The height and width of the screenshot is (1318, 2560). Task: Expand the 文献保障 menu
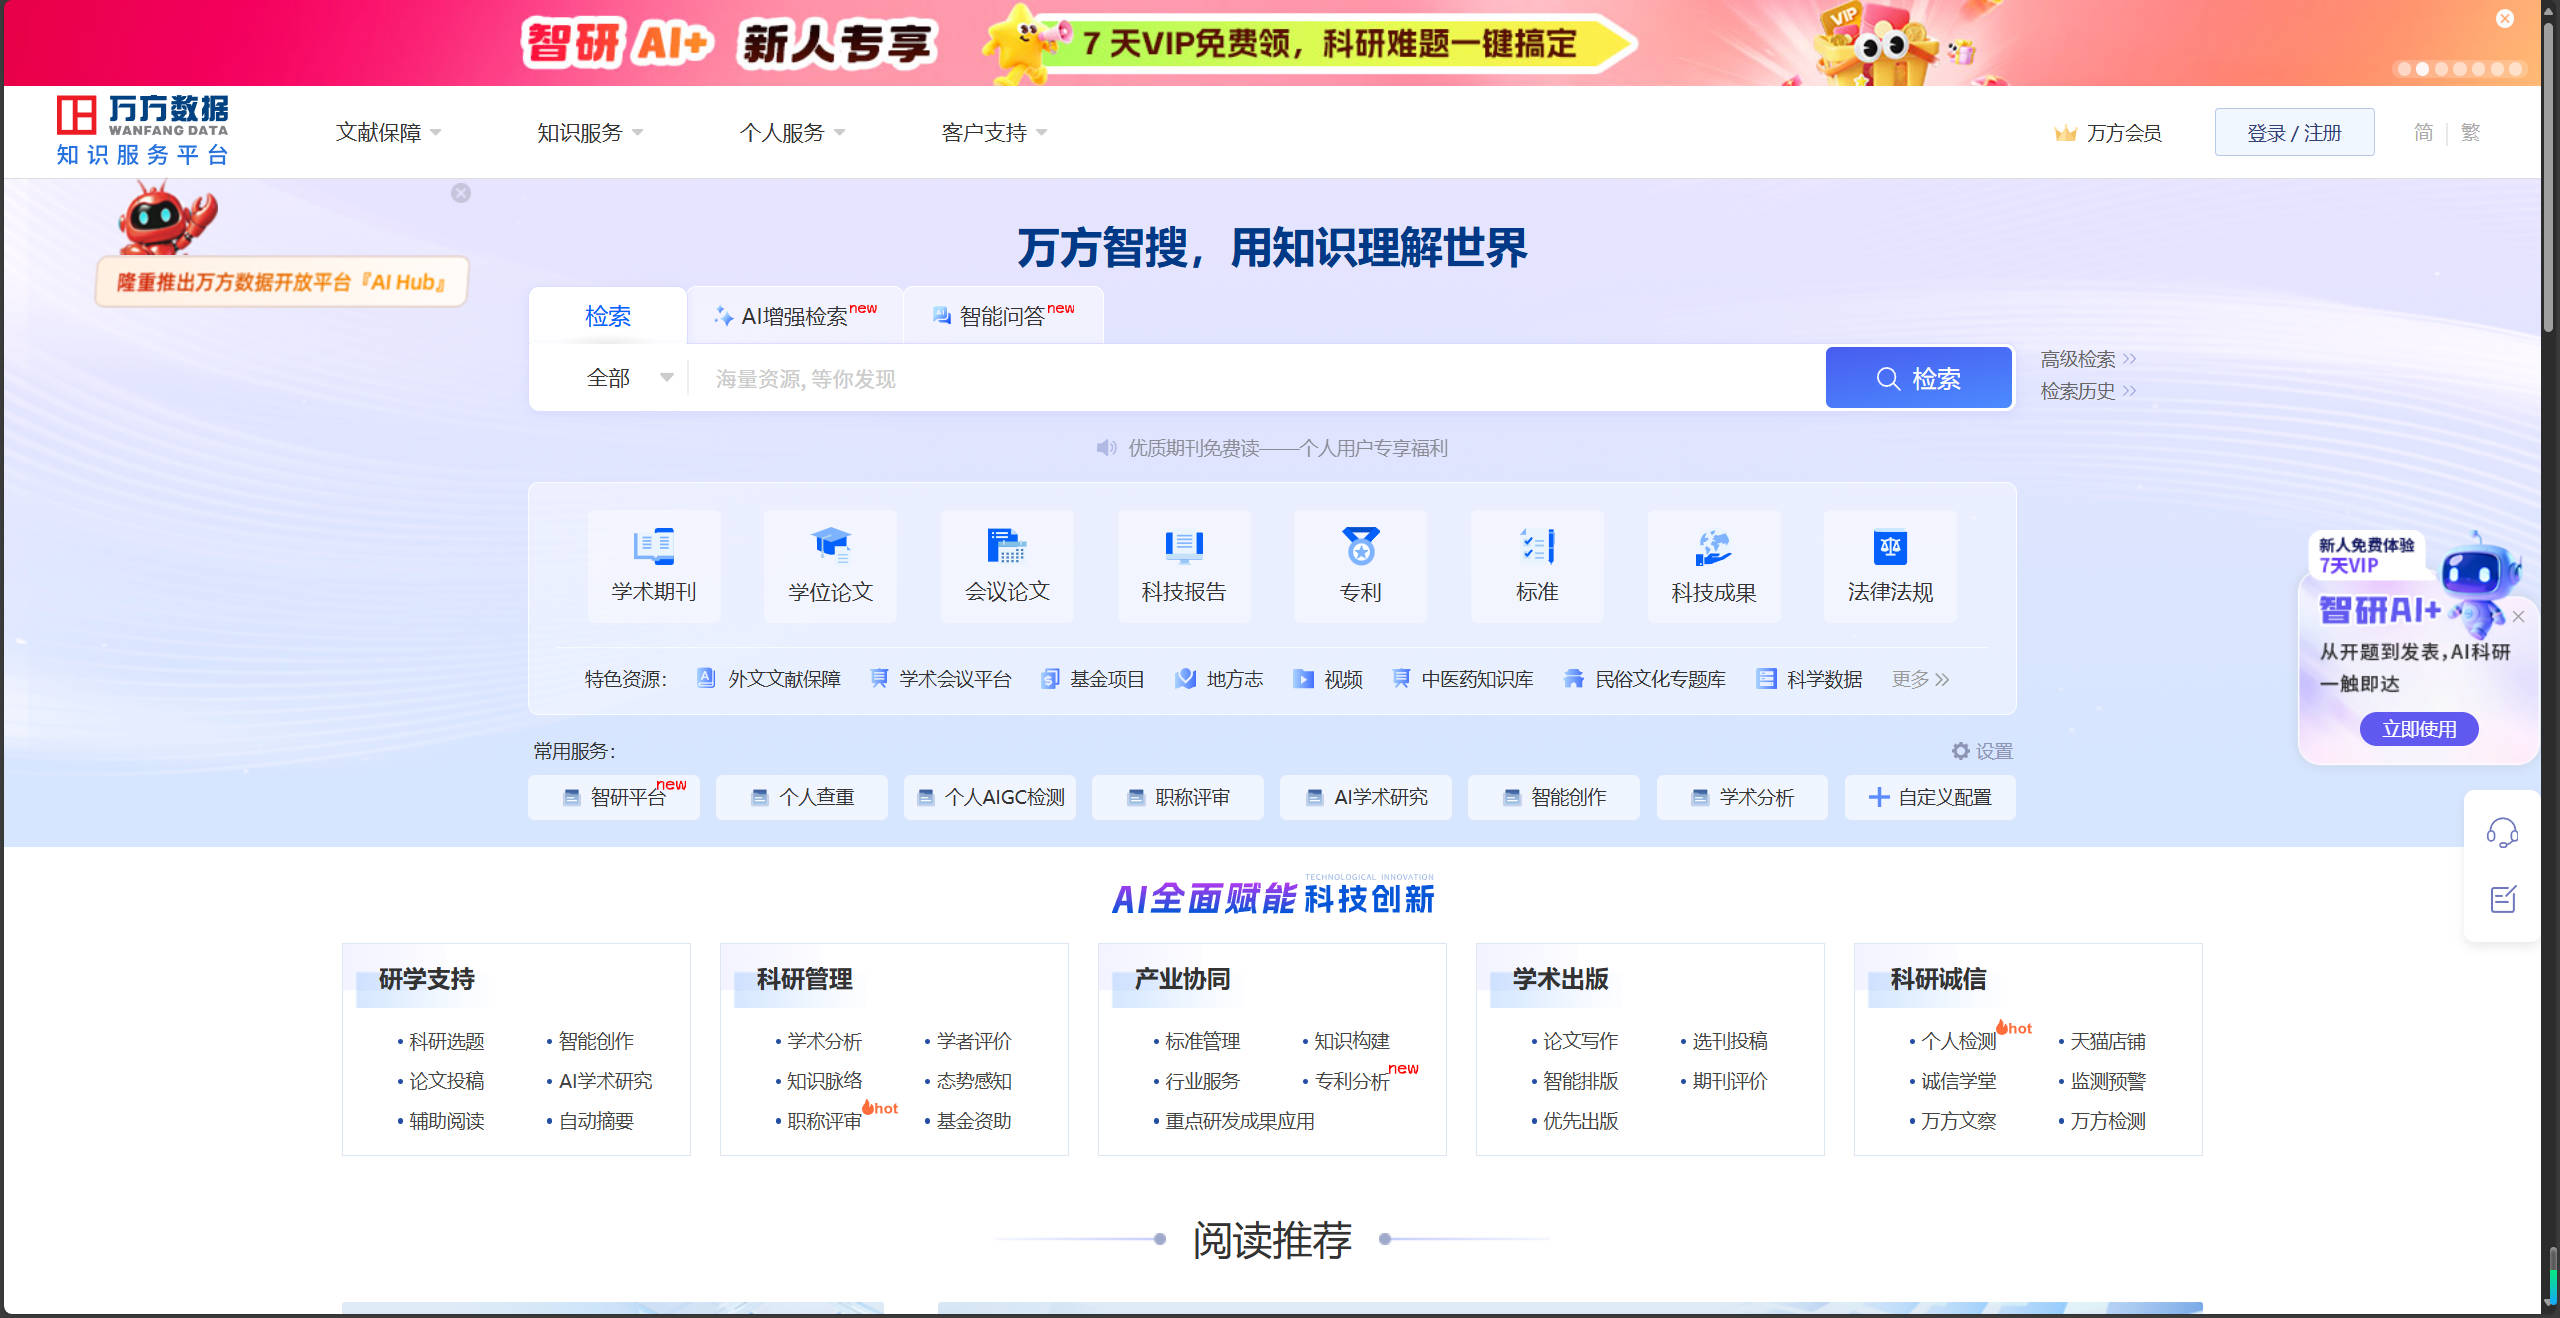click(388, 132)
